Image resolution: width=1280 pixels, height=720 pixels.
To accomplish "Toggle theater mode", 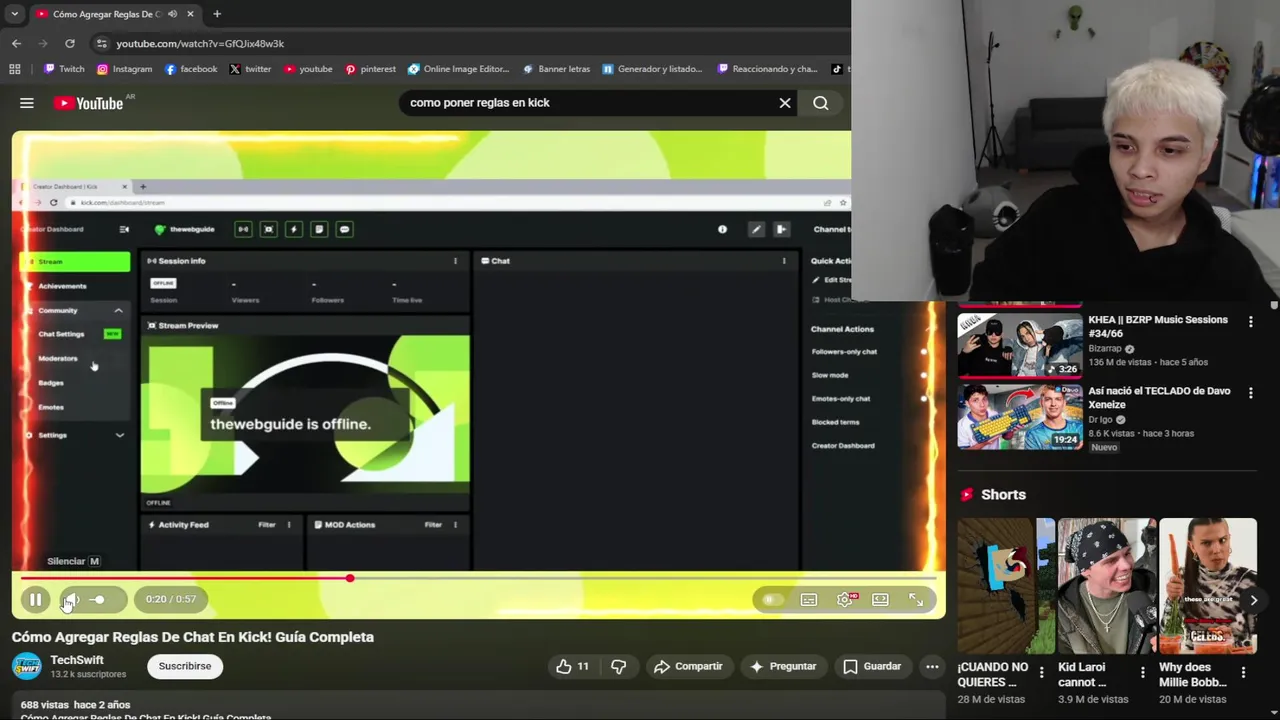I will [x=880, y=599].
